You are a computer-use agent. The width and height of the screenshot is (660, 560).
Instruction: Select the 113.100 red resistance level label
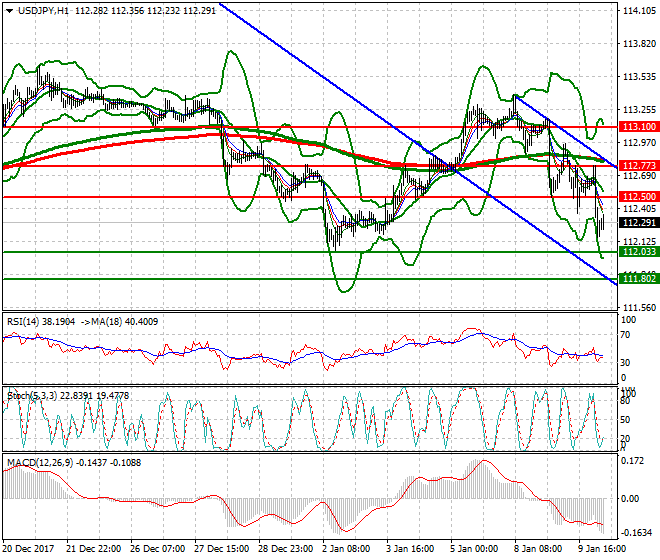point(639,127)
